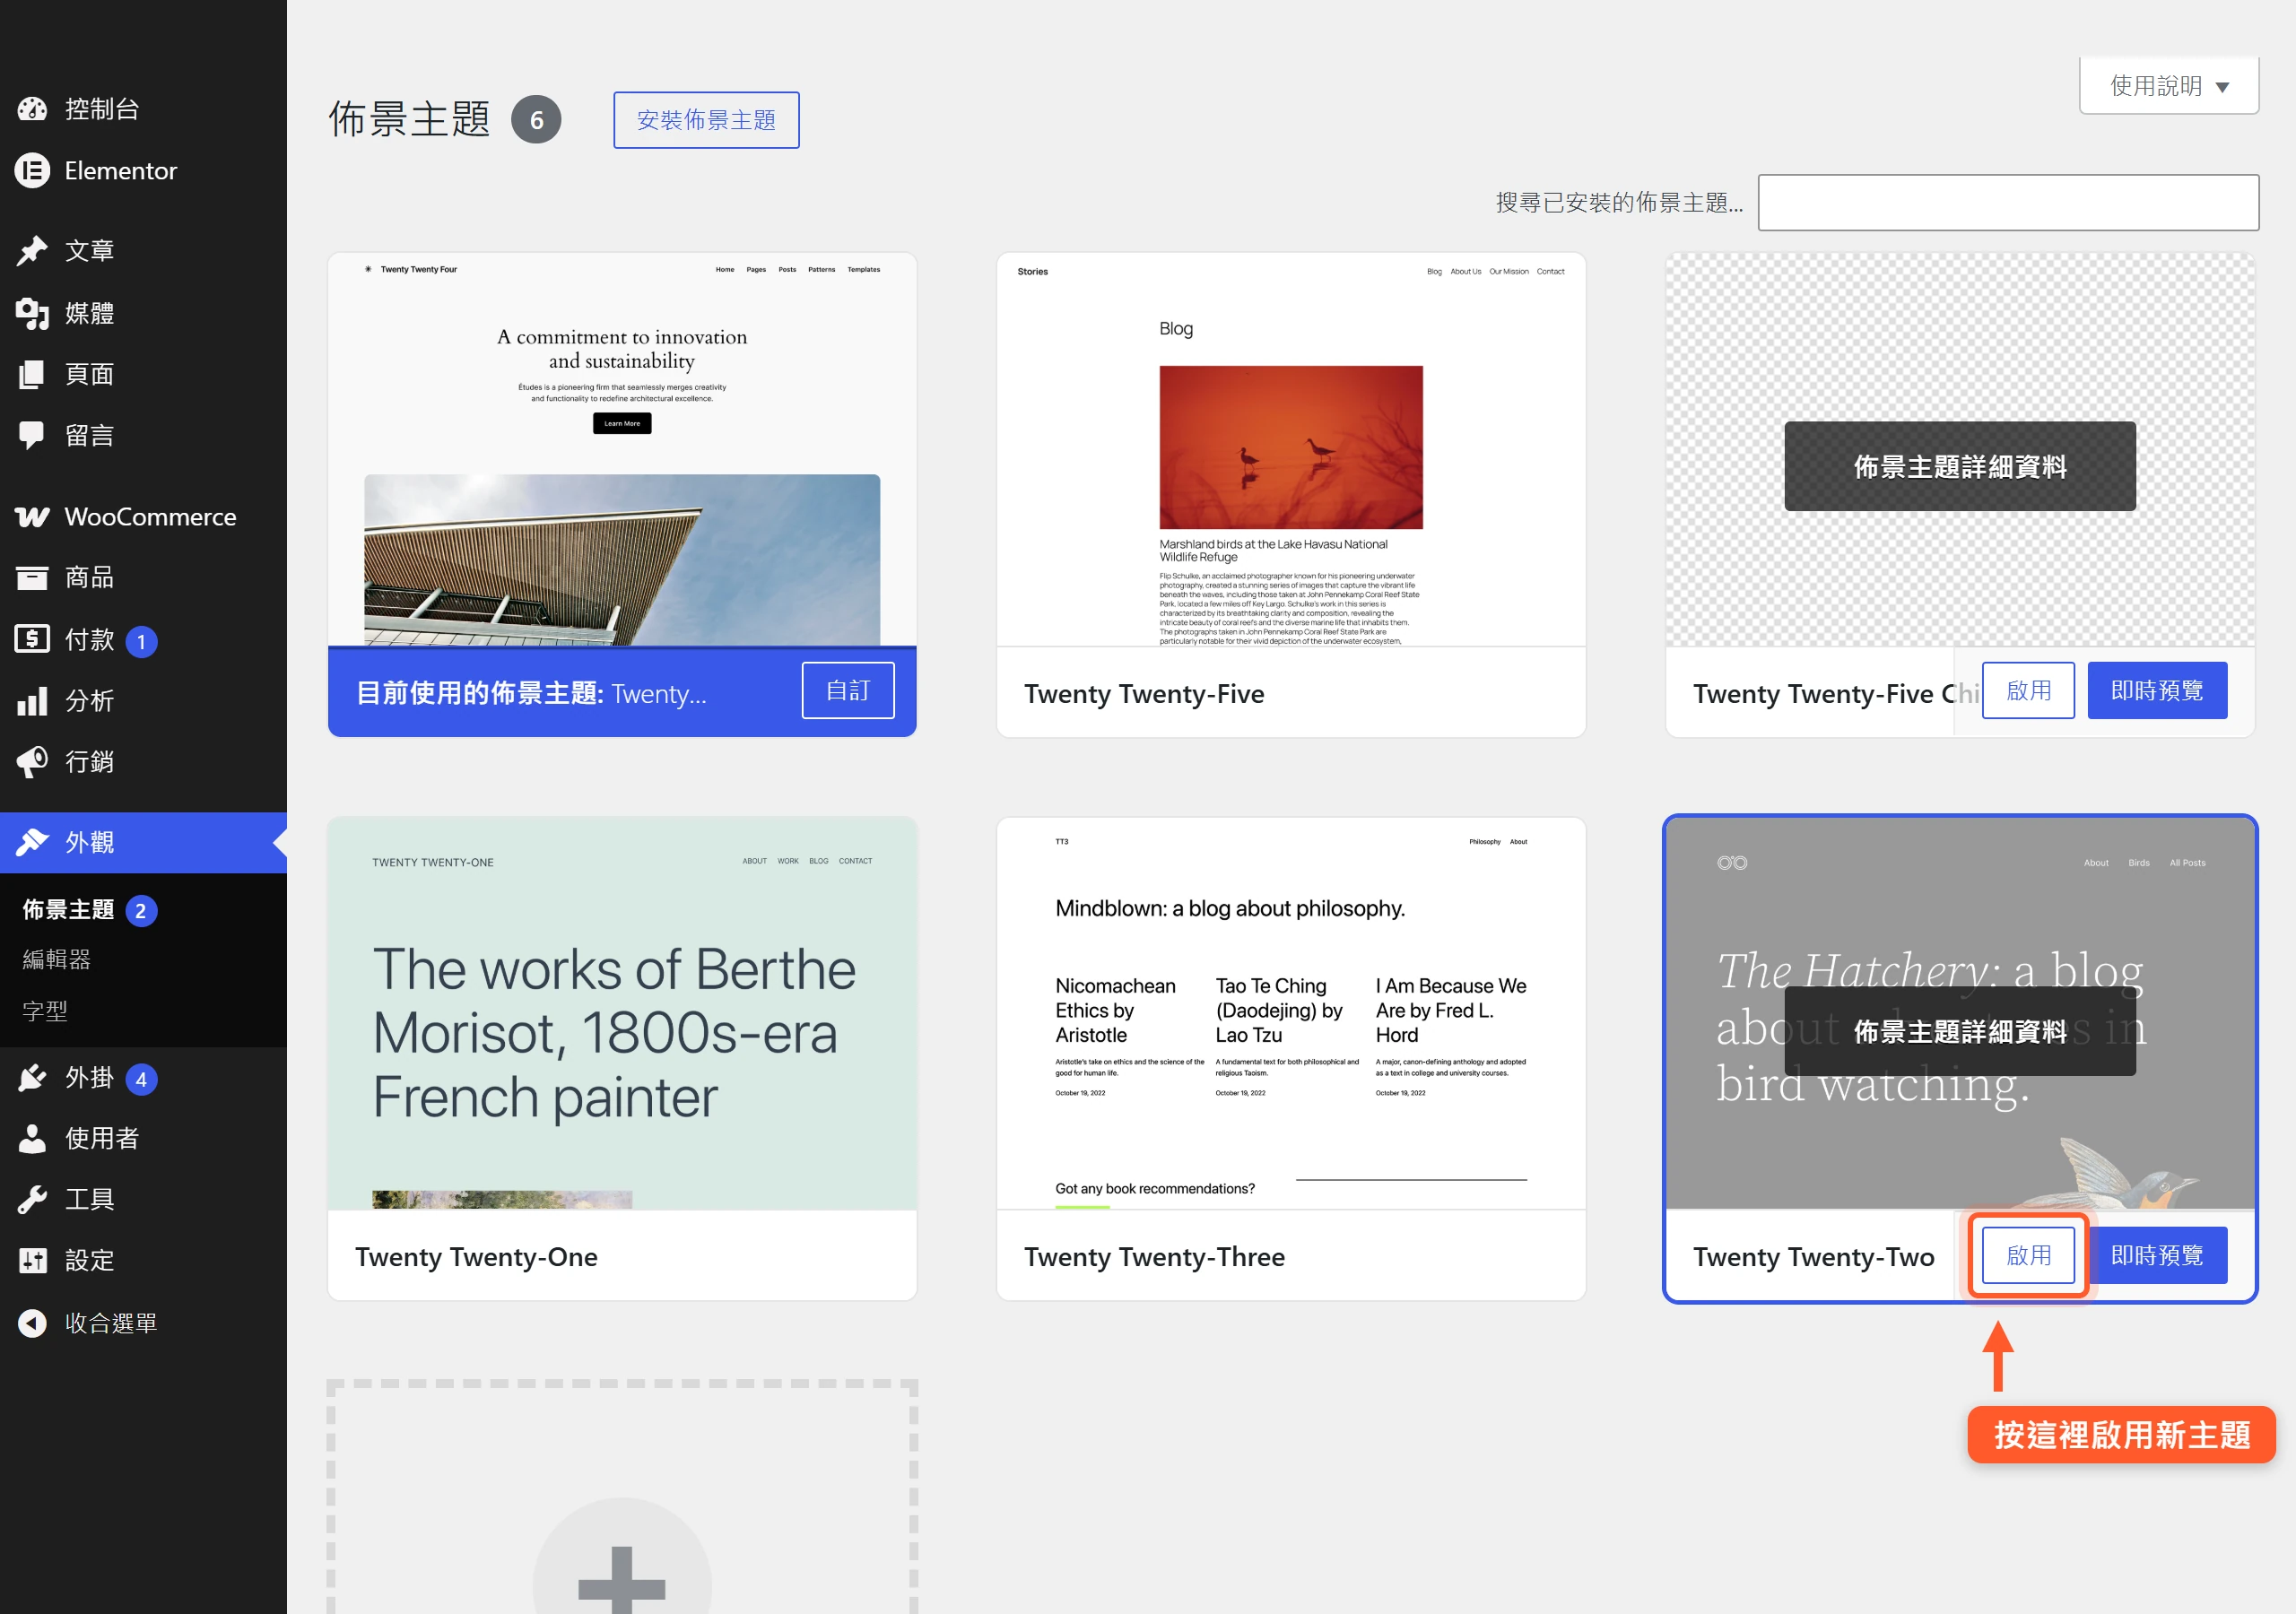Expand the 使用說明 help dropdown
This screenshot has width=2296, height=1614.
coord(2169,86)
